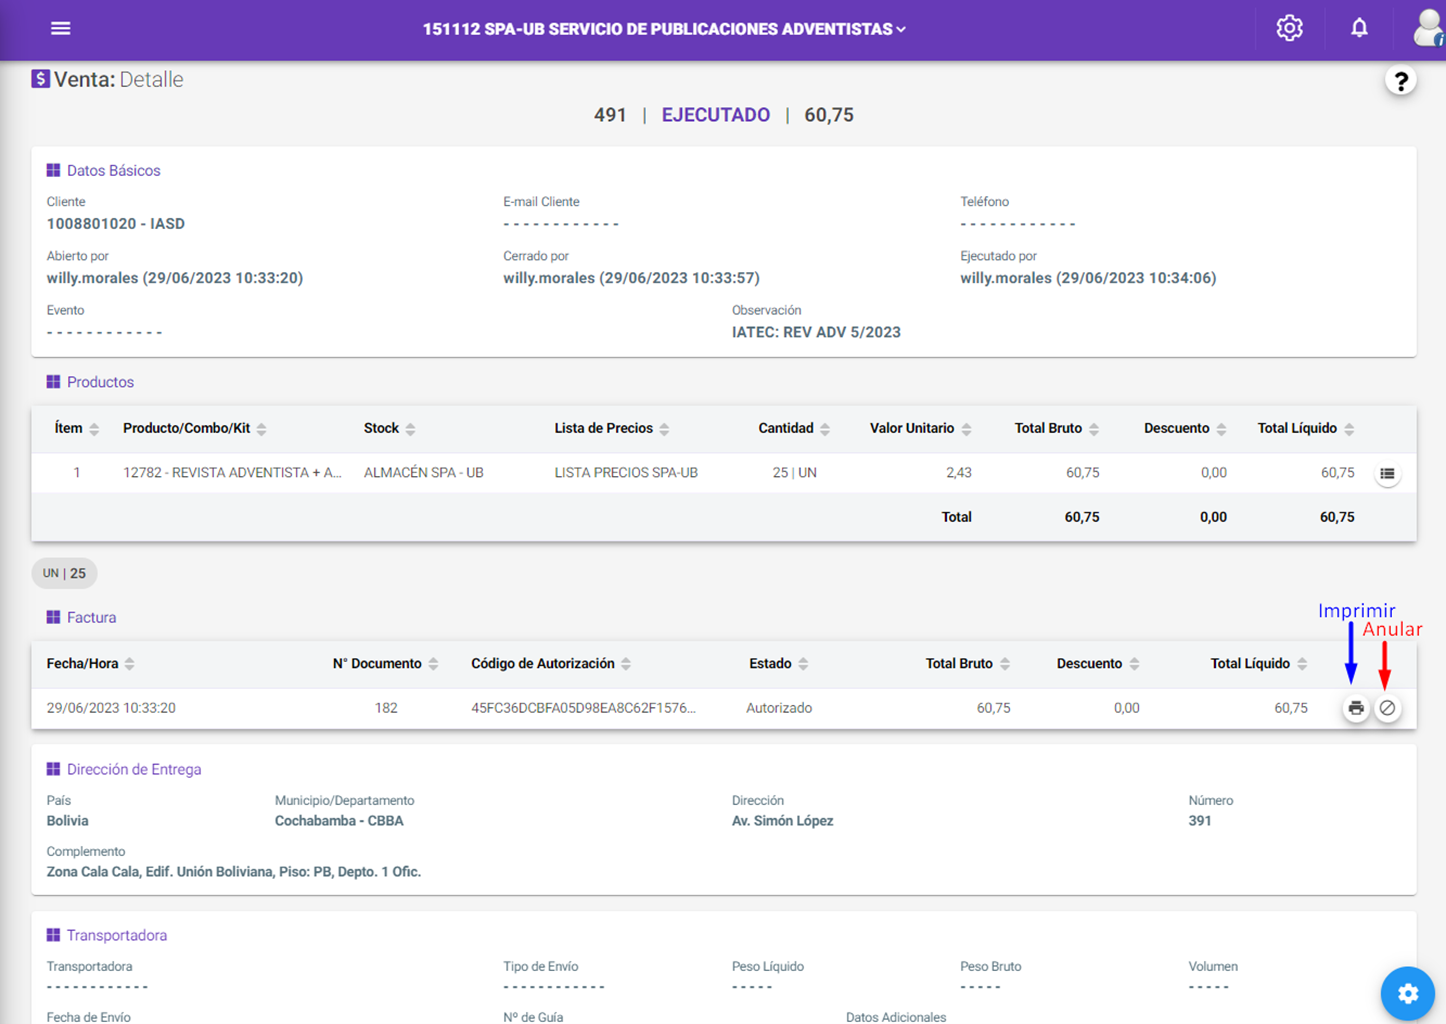Sort products table by Descuento

[x=1185, y=428]
